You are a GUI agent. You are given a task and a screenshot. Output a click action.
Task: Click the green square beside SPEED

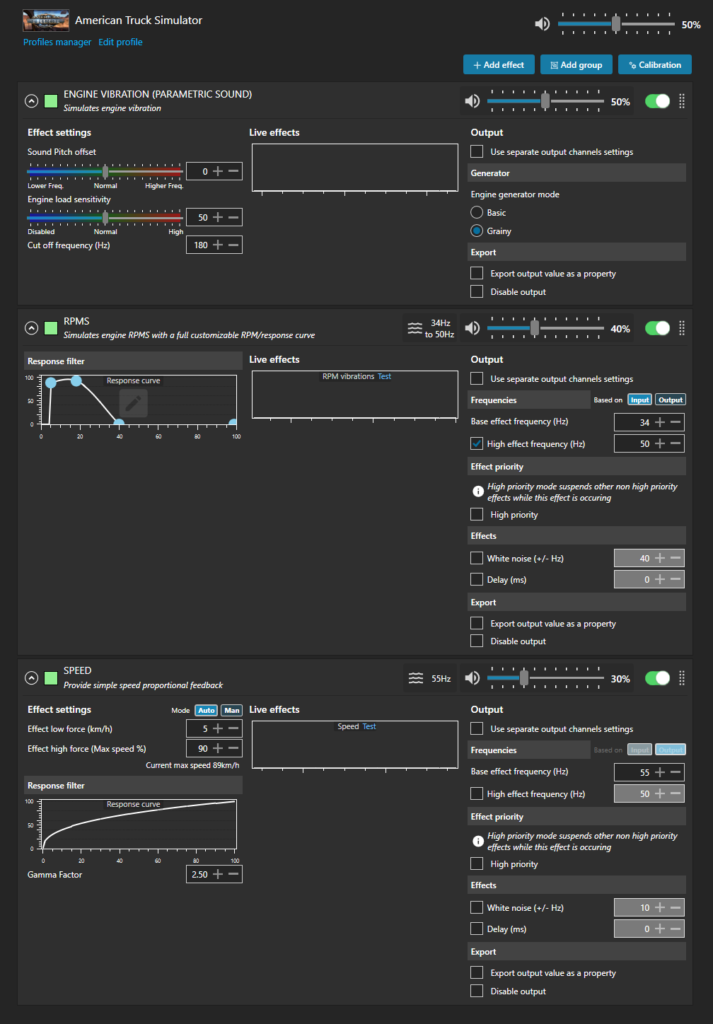(51, 678)
